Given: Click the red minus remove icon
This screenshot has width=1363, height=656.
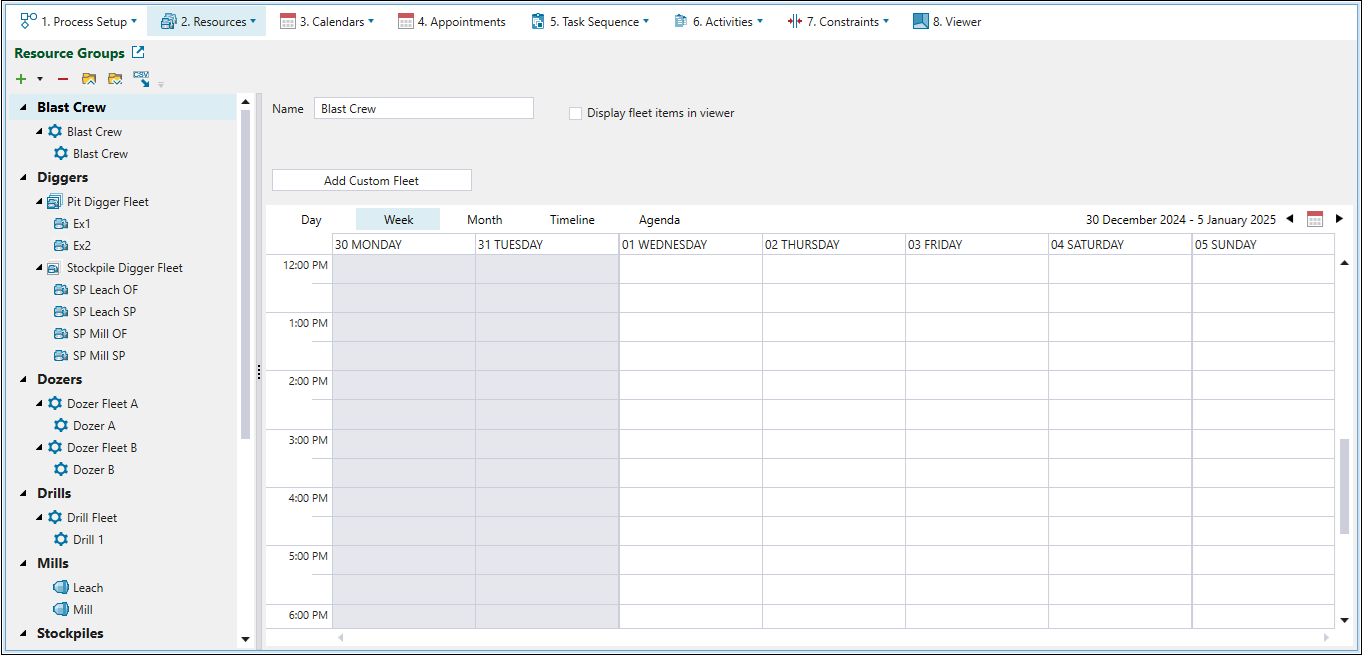Looking at the screenshot, I should click(63, 79).
